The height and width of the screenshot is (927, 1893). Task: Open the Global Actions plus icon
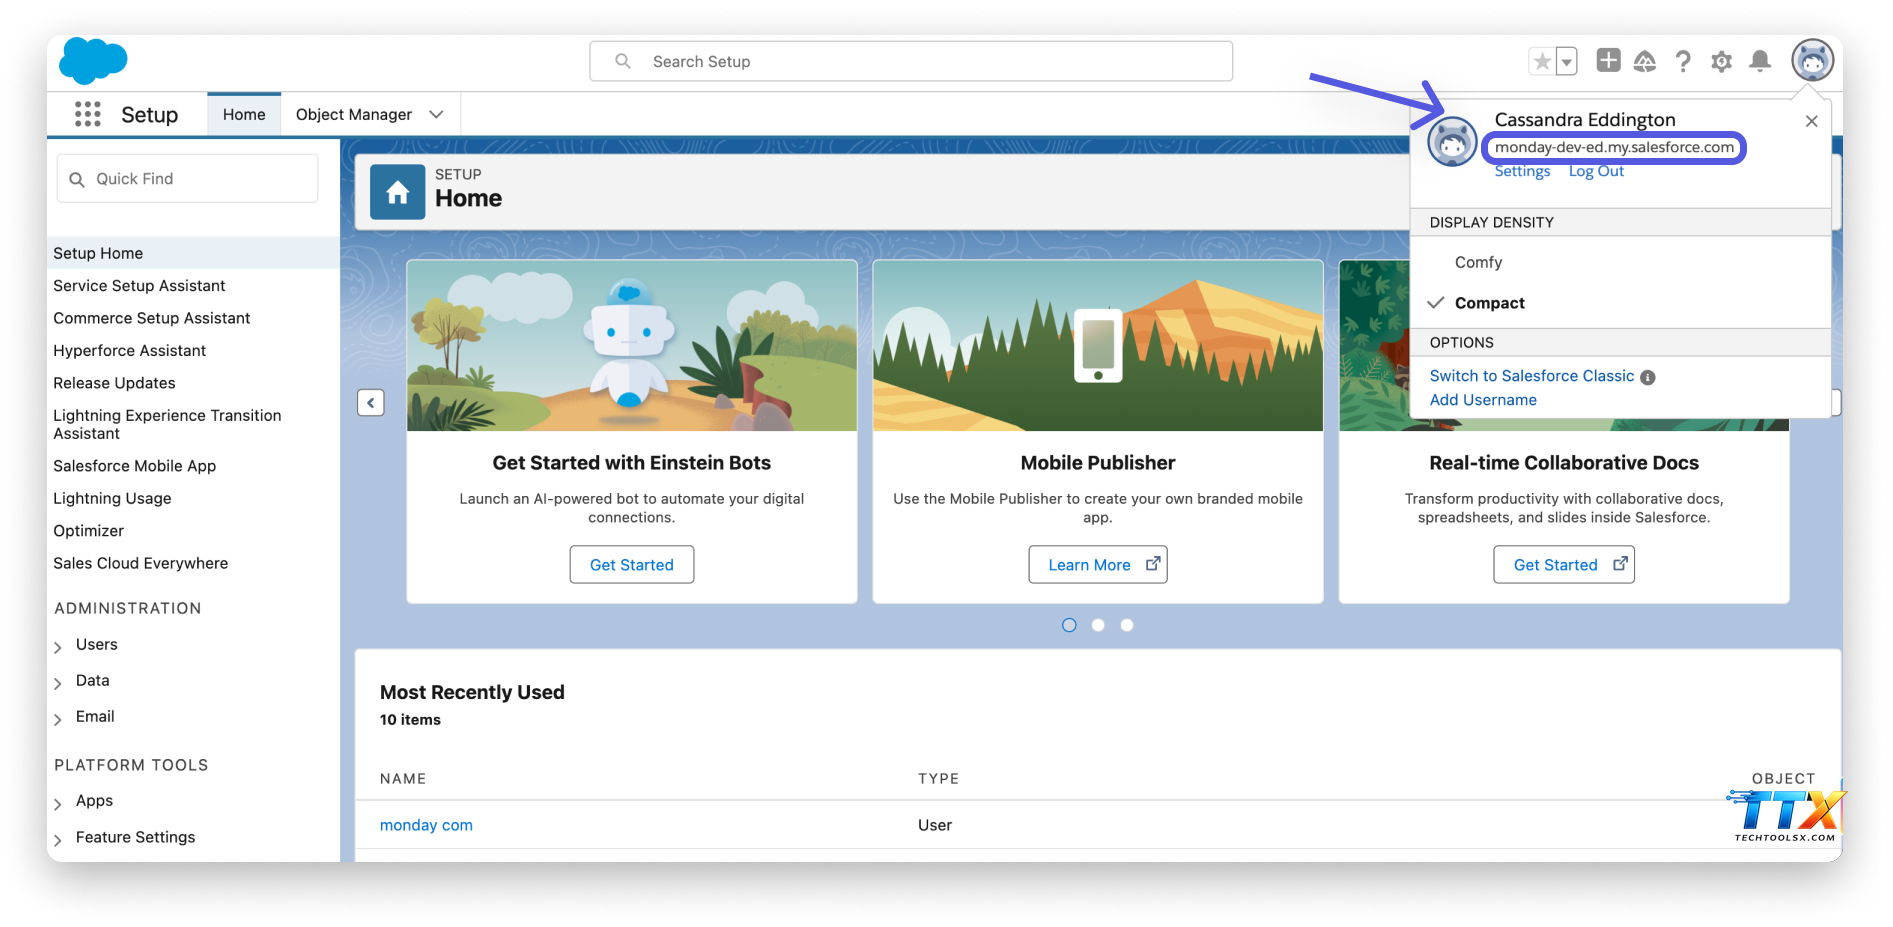(1608, 60)
